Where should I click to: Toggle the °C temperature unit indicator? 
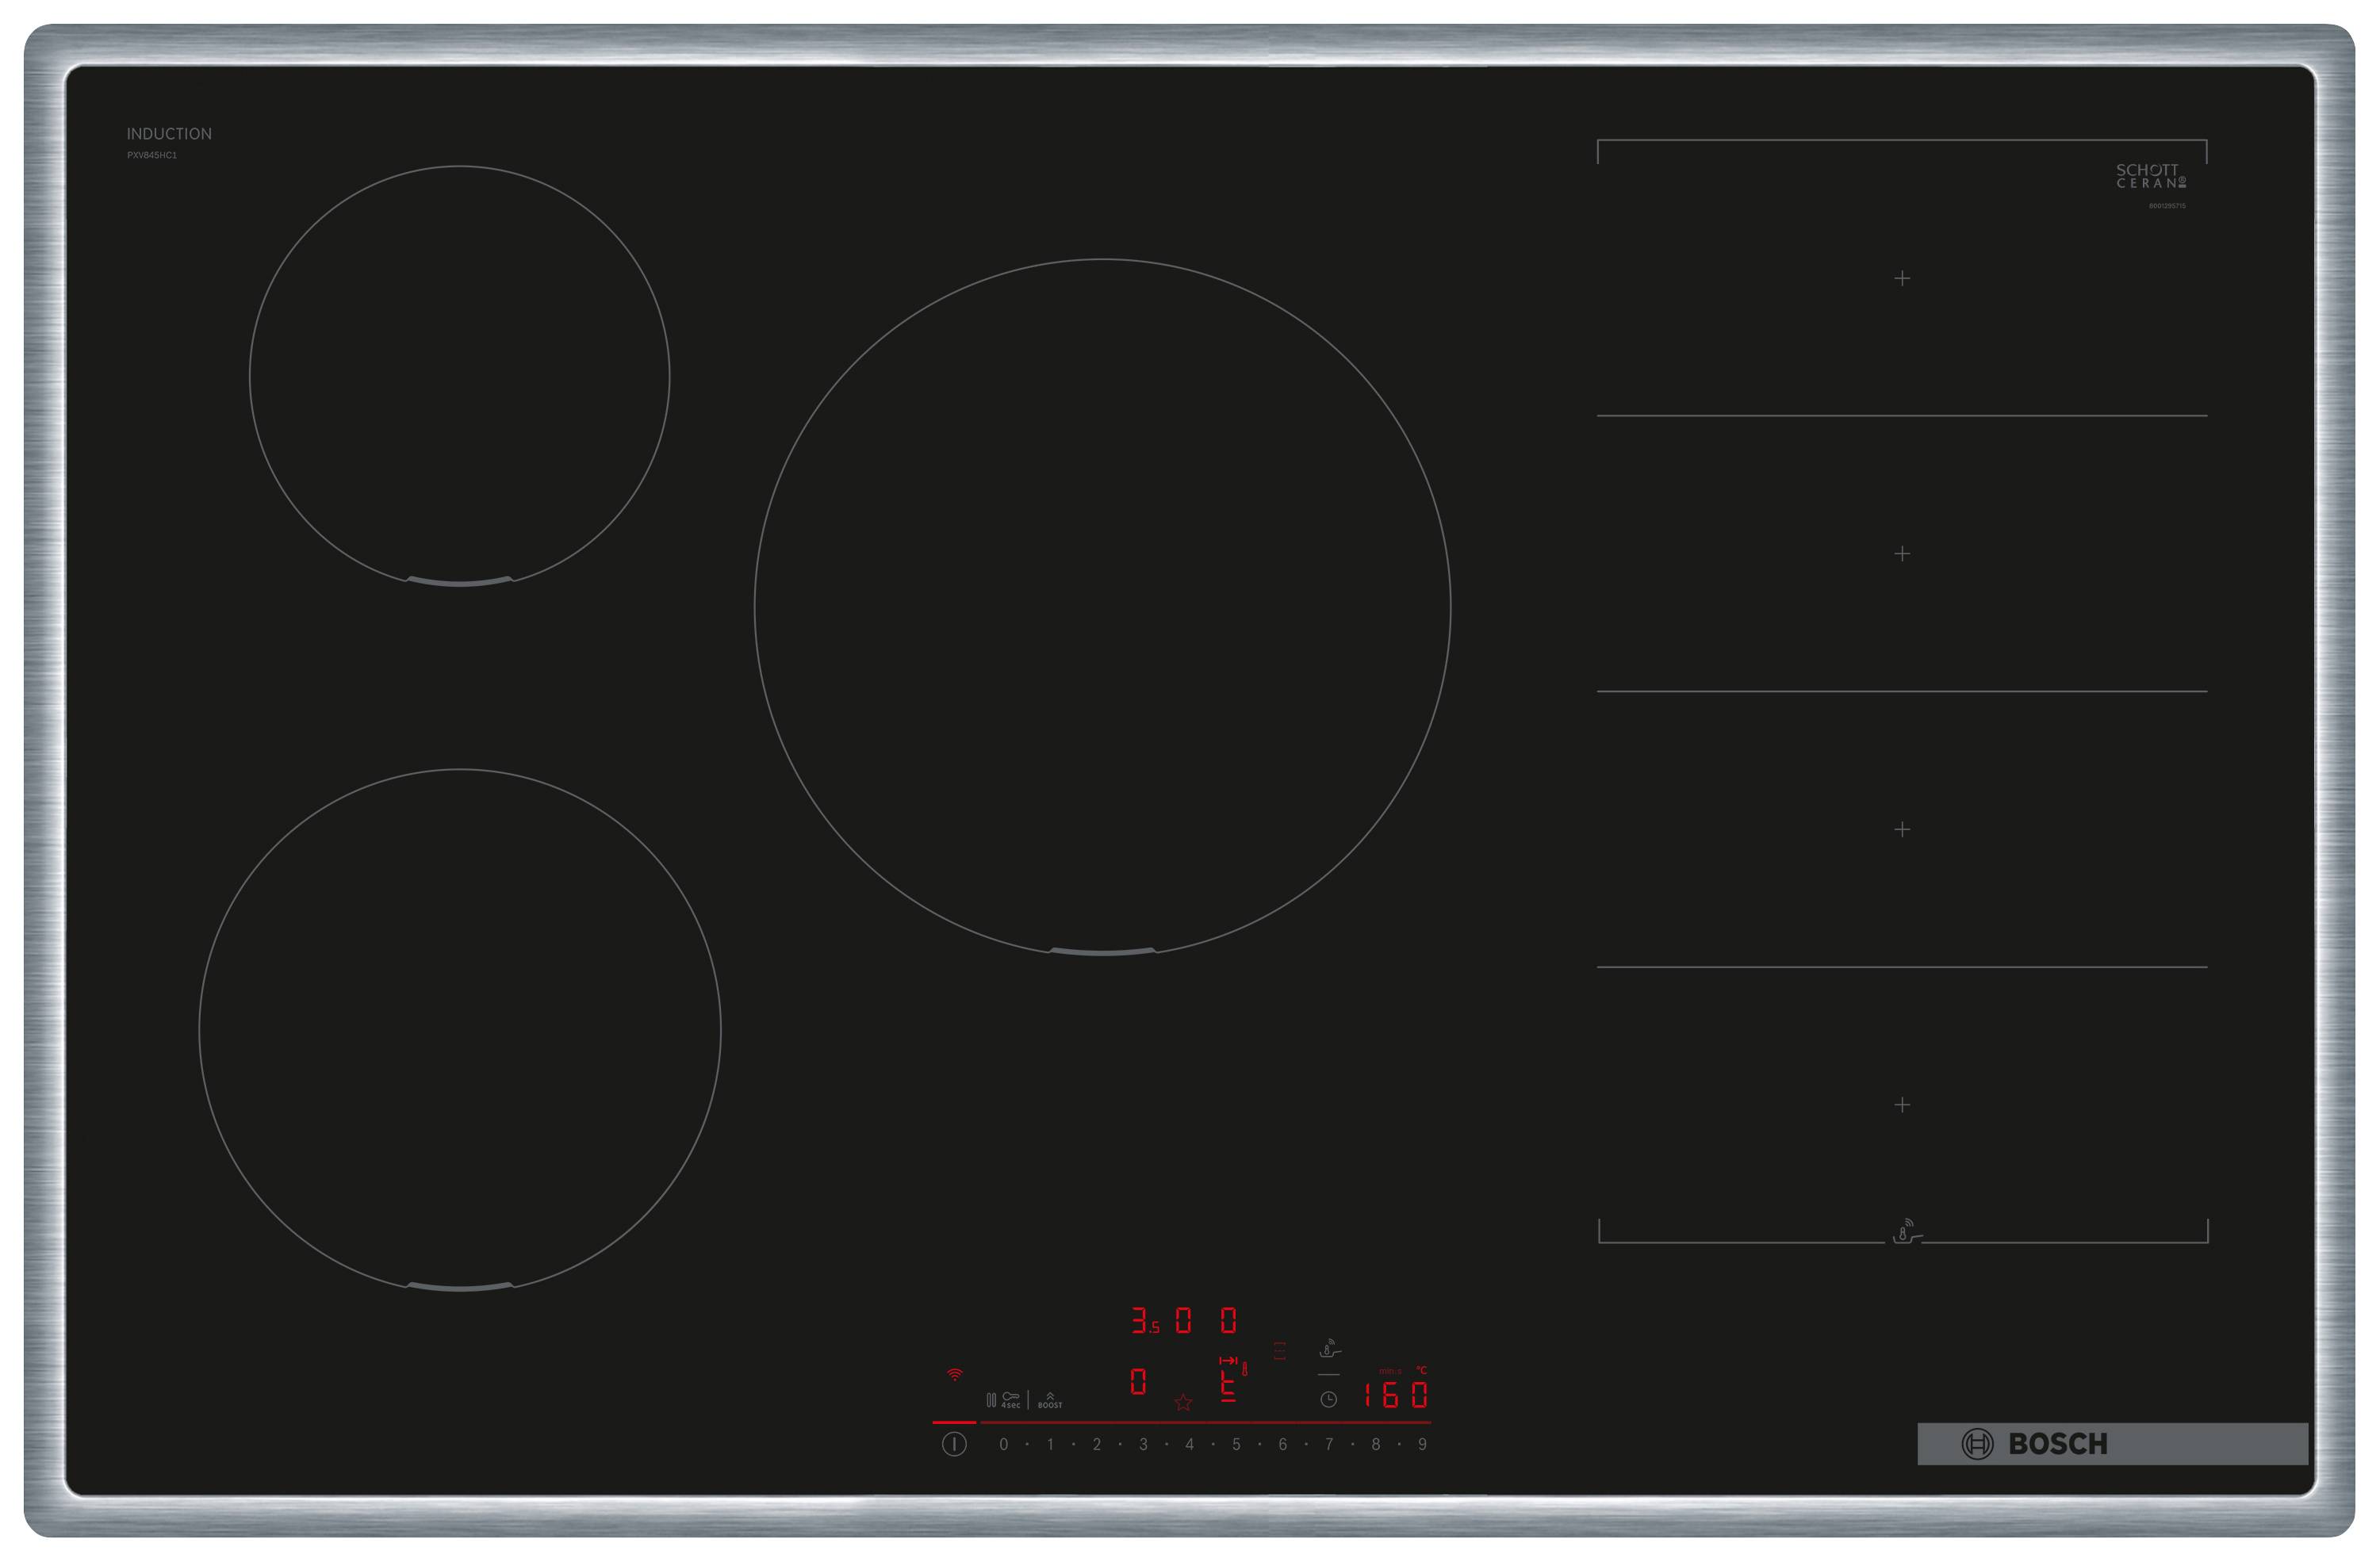coord(1423,1369)
